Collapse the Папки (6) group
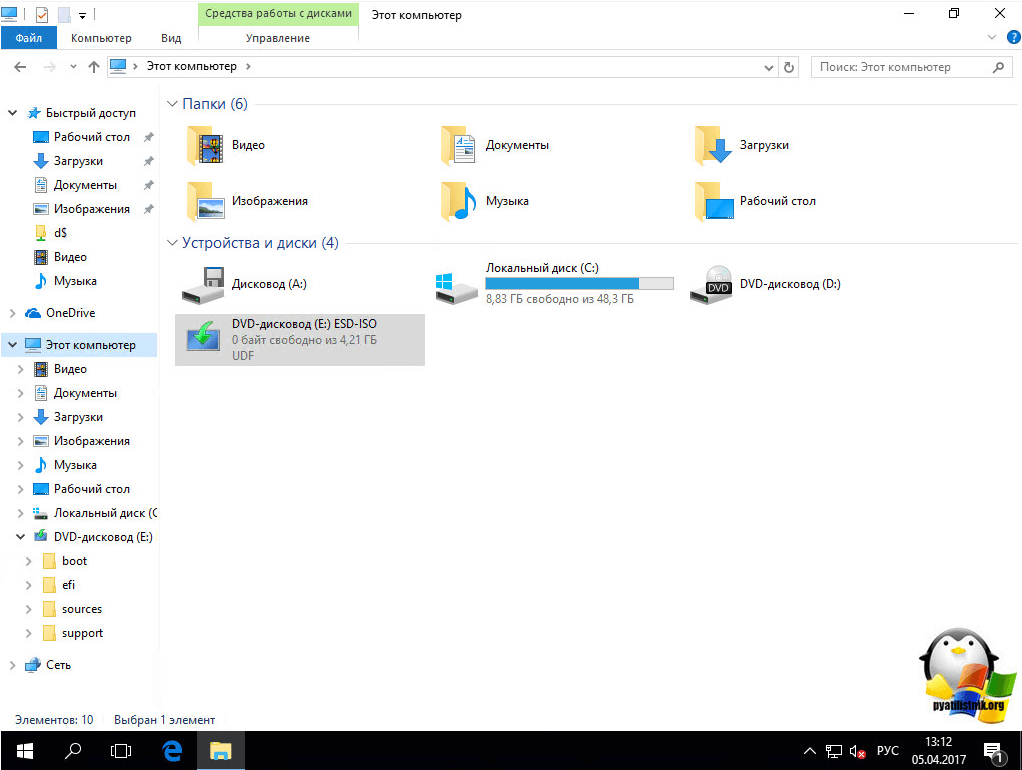Image resolution: width=1022 pixels, height=770 pixels. pos(172,104)
